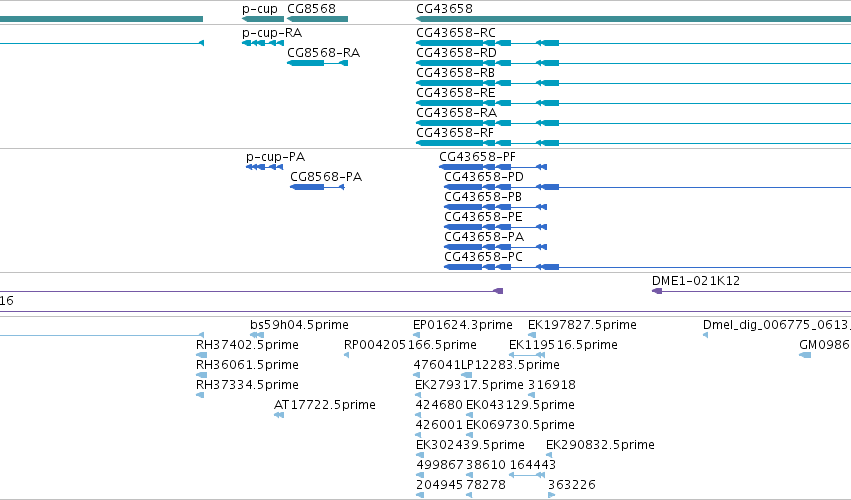The image size is (851, 500).
Task: Open feature label 164443
Action: [533, 466]
